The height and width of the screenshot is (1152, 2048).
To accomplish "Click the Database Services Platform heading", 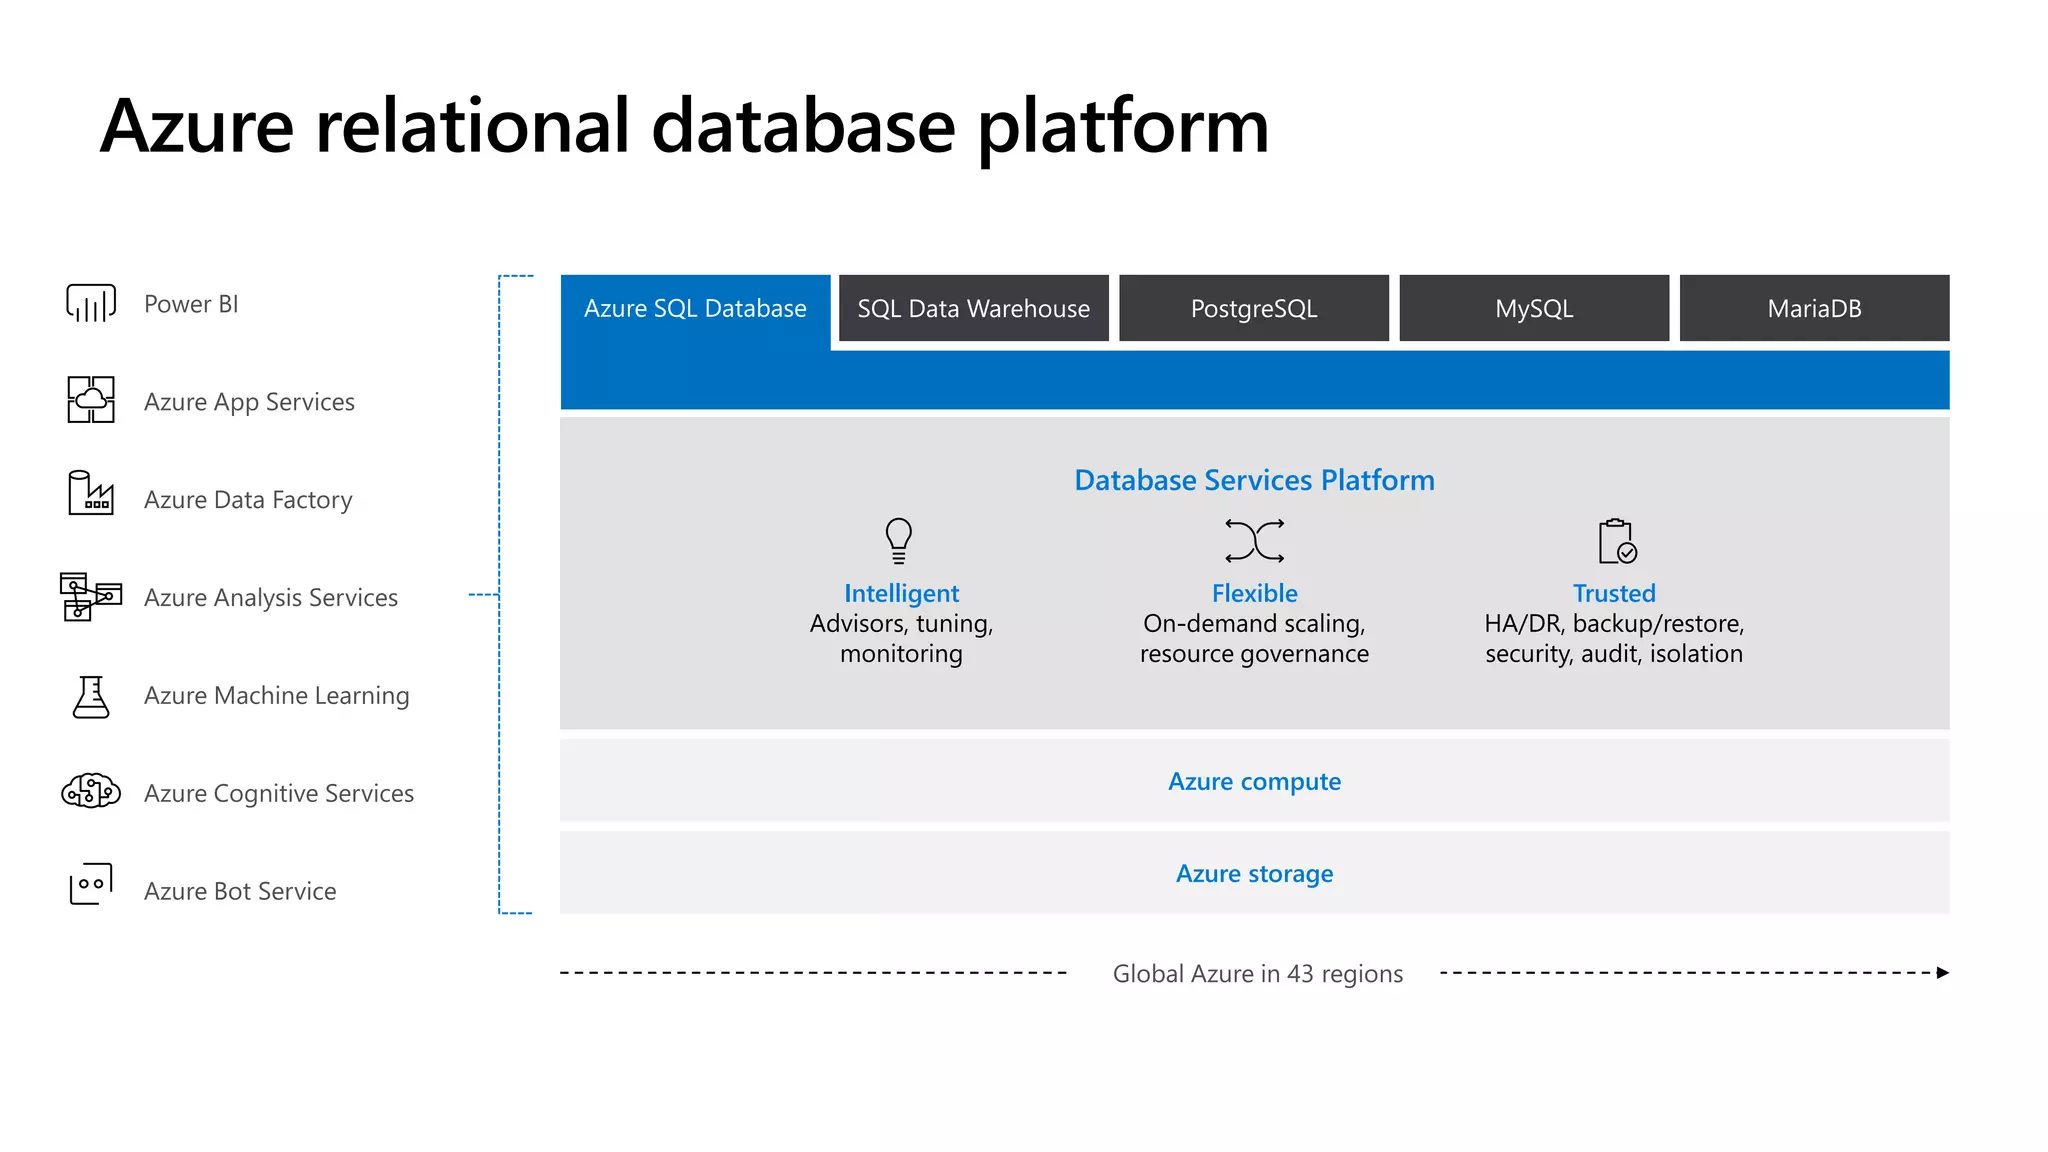I will pos(1255,480).
